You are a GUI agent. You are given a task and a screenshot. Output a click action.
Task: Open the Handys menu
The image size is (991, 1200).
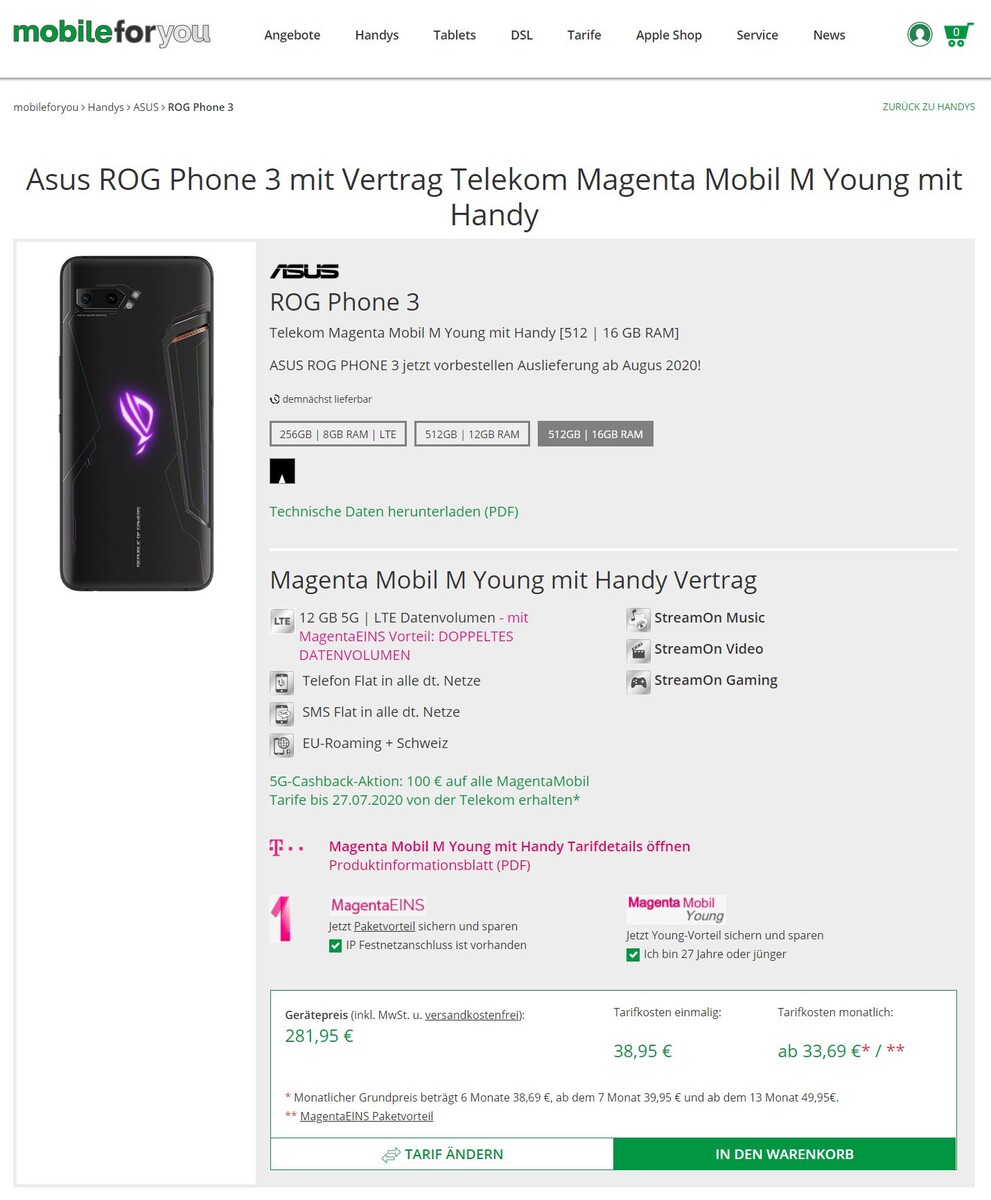point(377,35)
